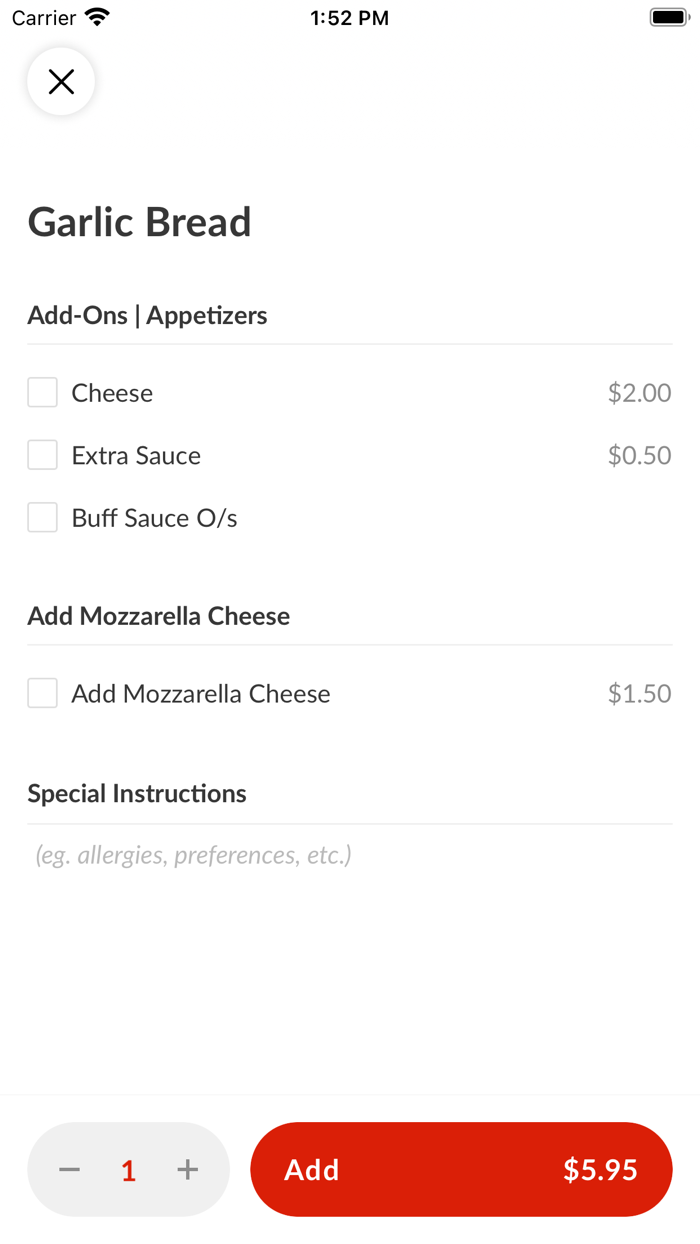
Task: Select the Wi-Fi icon in the status bar
Action: coord(95,15)
